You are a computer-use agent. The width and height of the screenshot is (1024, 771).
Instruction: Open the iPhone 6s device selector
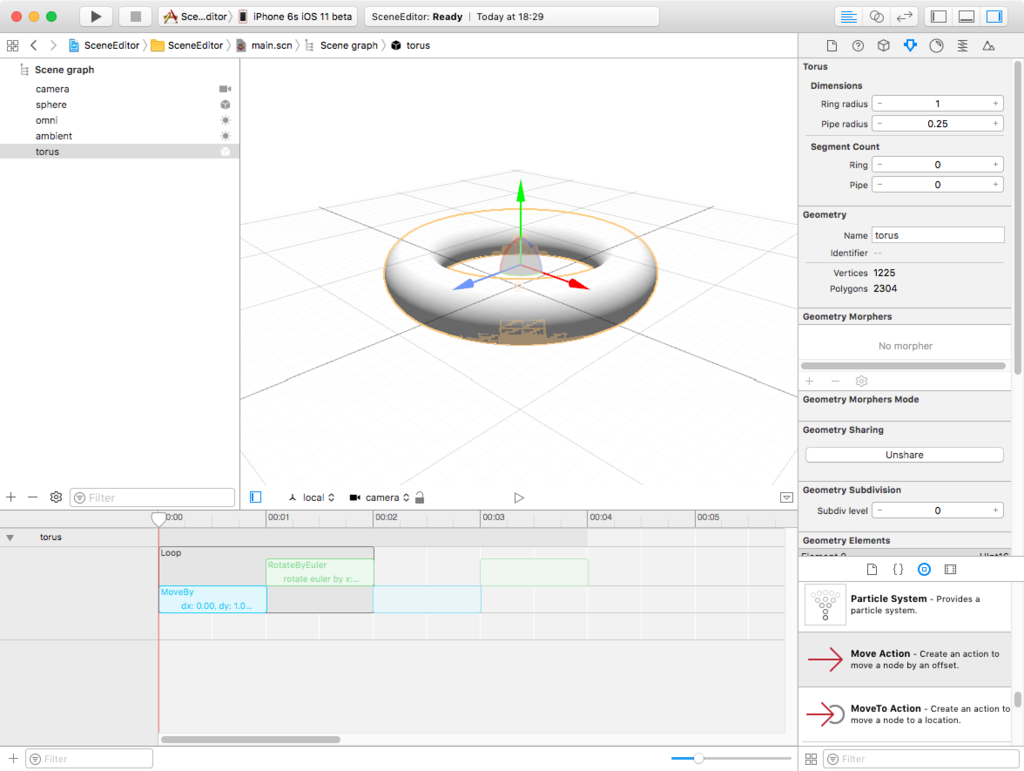(296, 16)
